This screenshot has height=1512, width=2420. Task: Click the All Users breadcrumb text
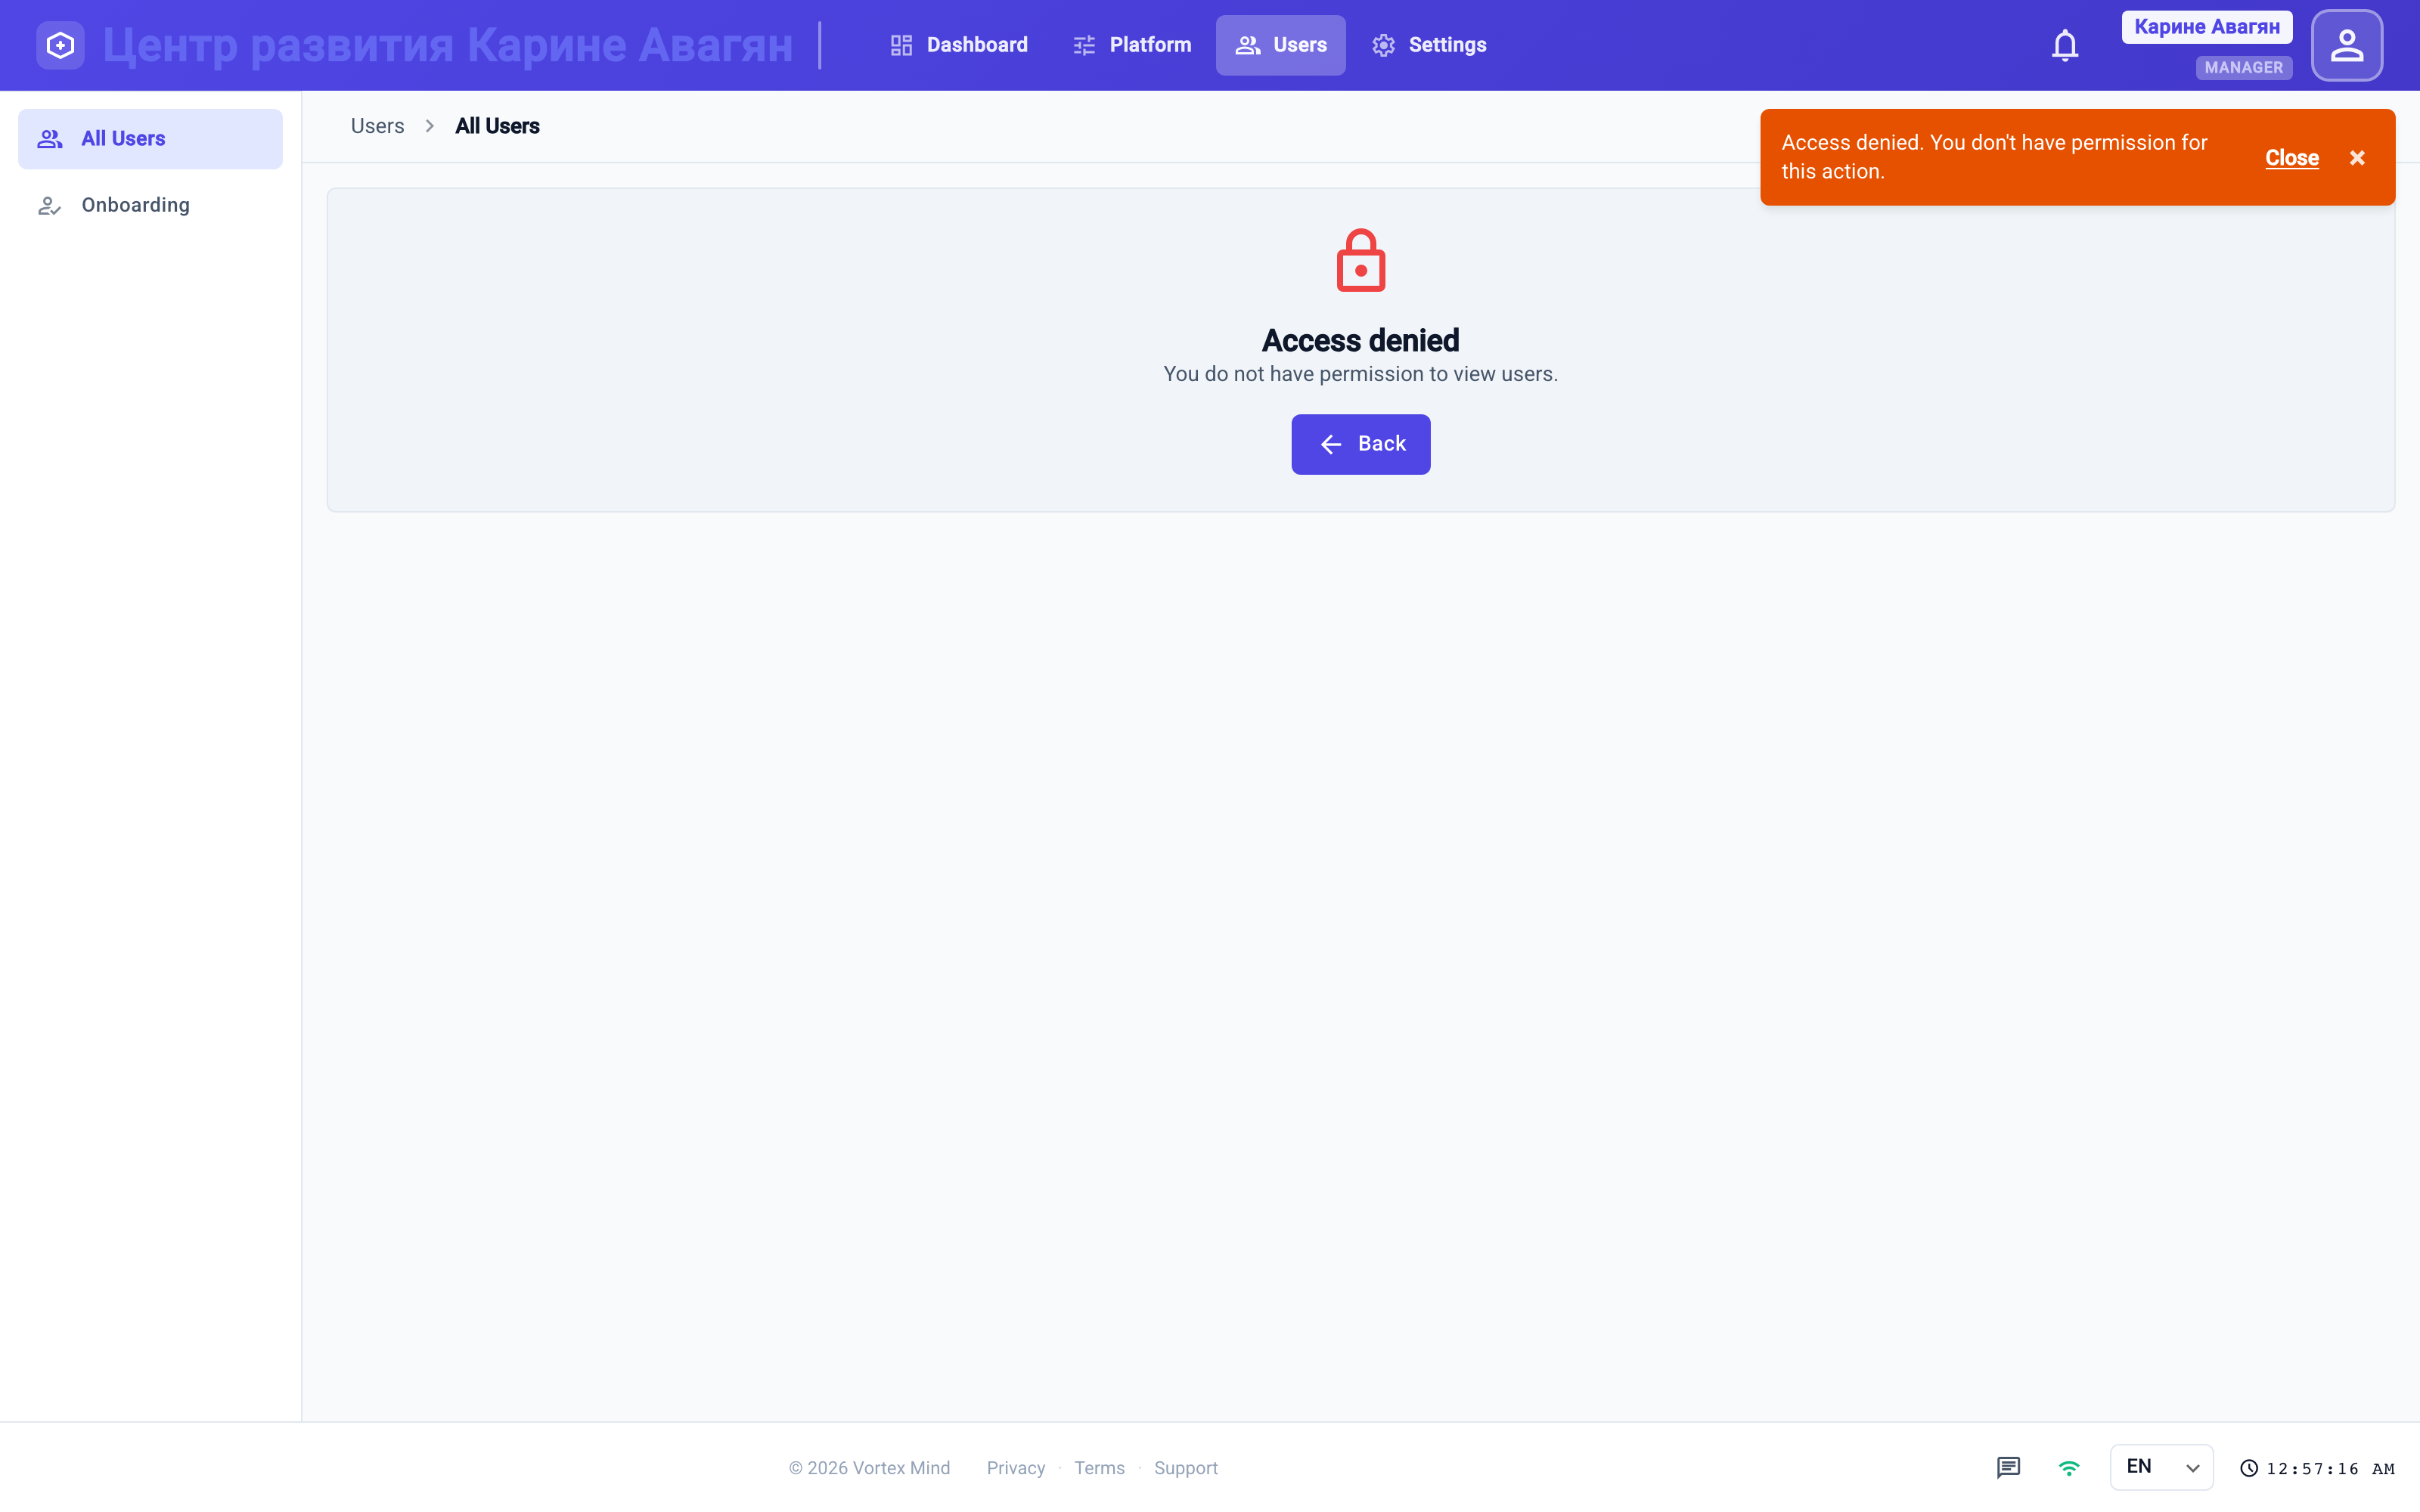(x=497, y=126)
